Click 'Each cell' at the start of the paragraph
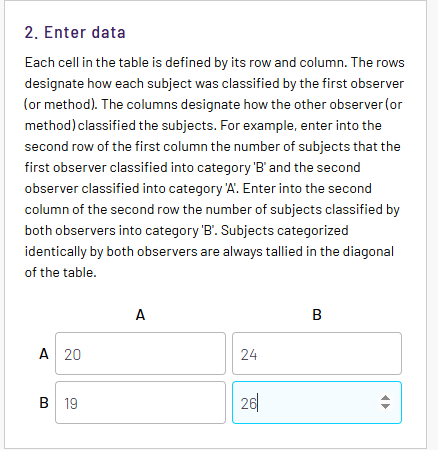 point(51,63)
